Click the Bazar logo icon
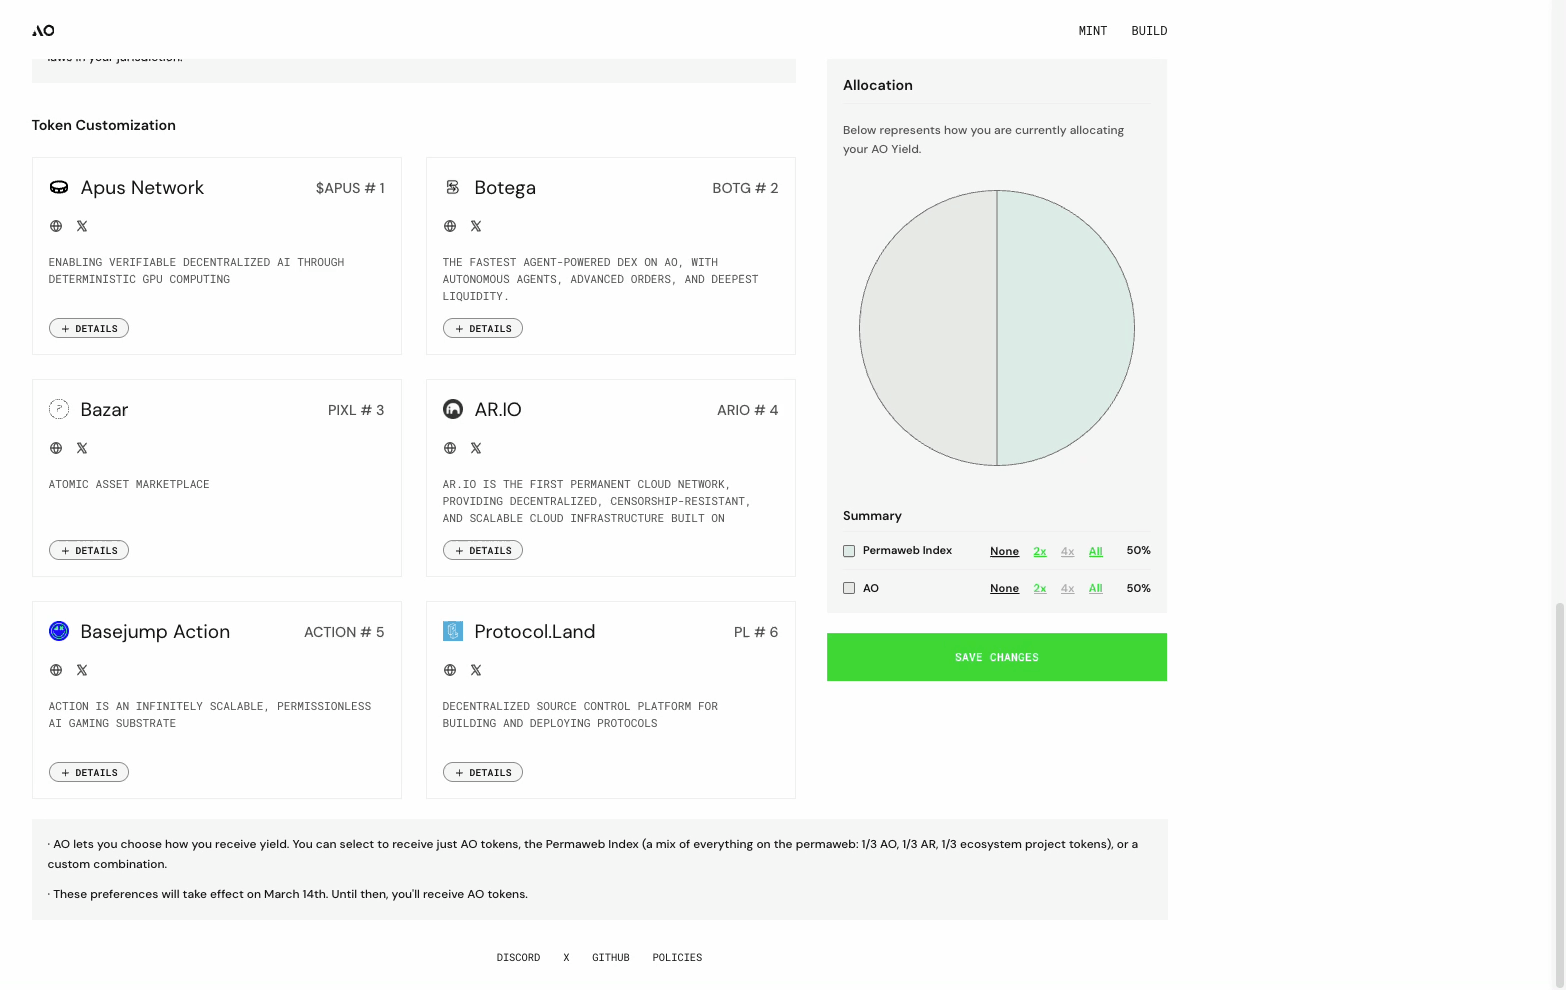The height and width of the screenshot is (990, 1566). click(59, 409)
